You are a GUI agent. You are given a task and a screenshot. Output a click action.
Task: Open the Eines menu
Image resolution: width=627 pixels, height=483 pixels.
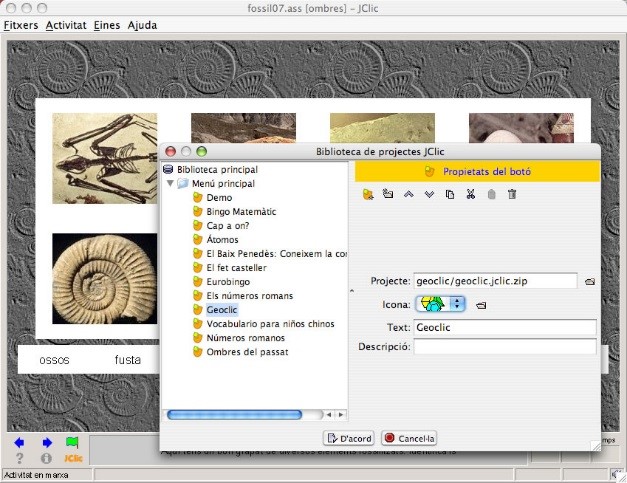(106, 24)
